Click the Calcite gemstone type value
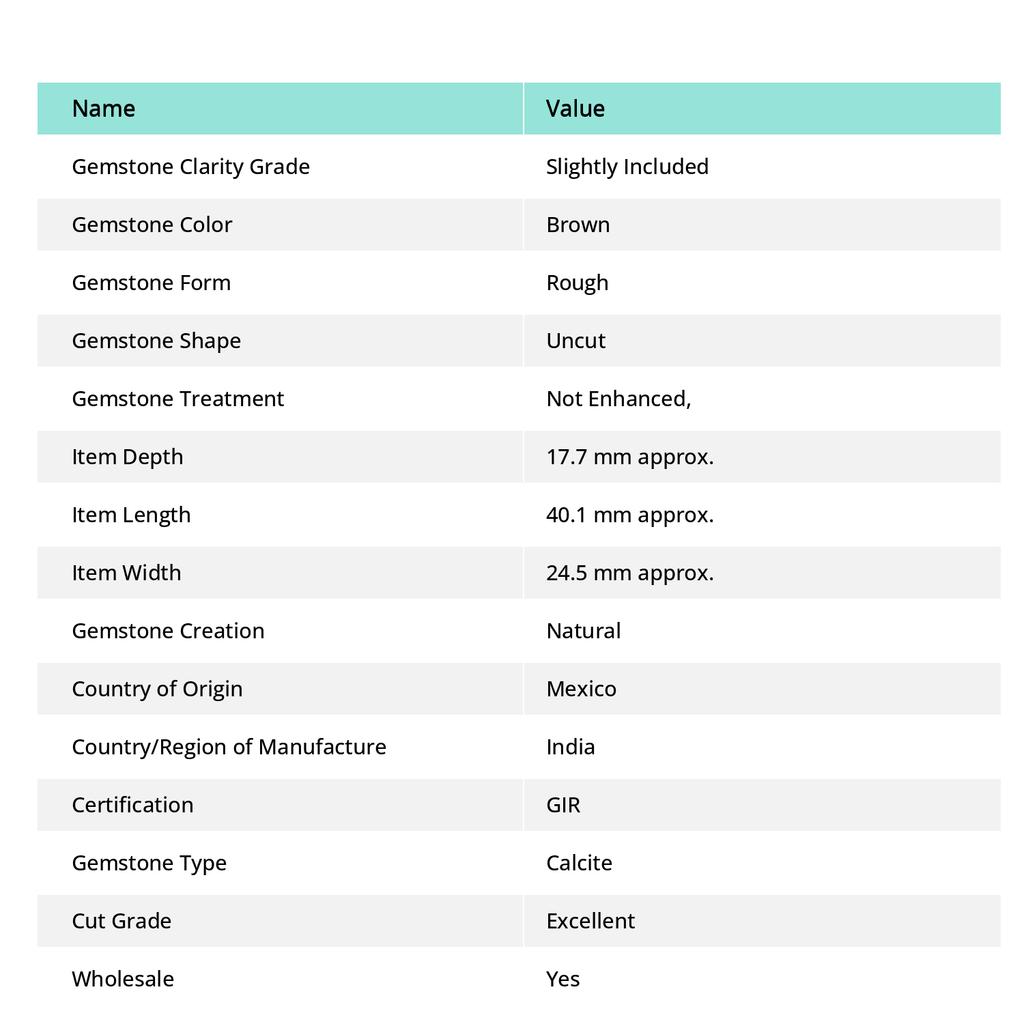This screenshot has width=1024, height=1024. pyautogui.click(x=579, y=863)
